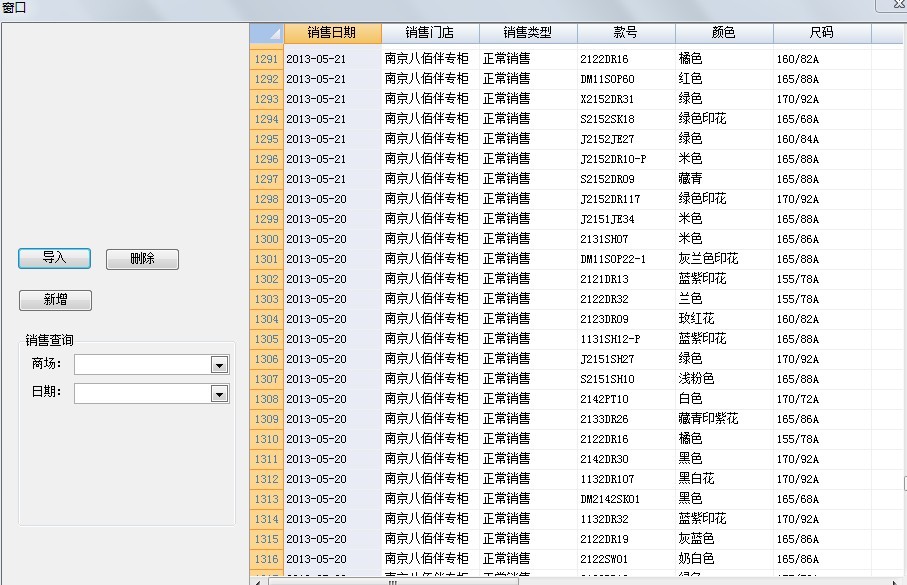
Task: Click style number S2151SH10
Action: 607,379
